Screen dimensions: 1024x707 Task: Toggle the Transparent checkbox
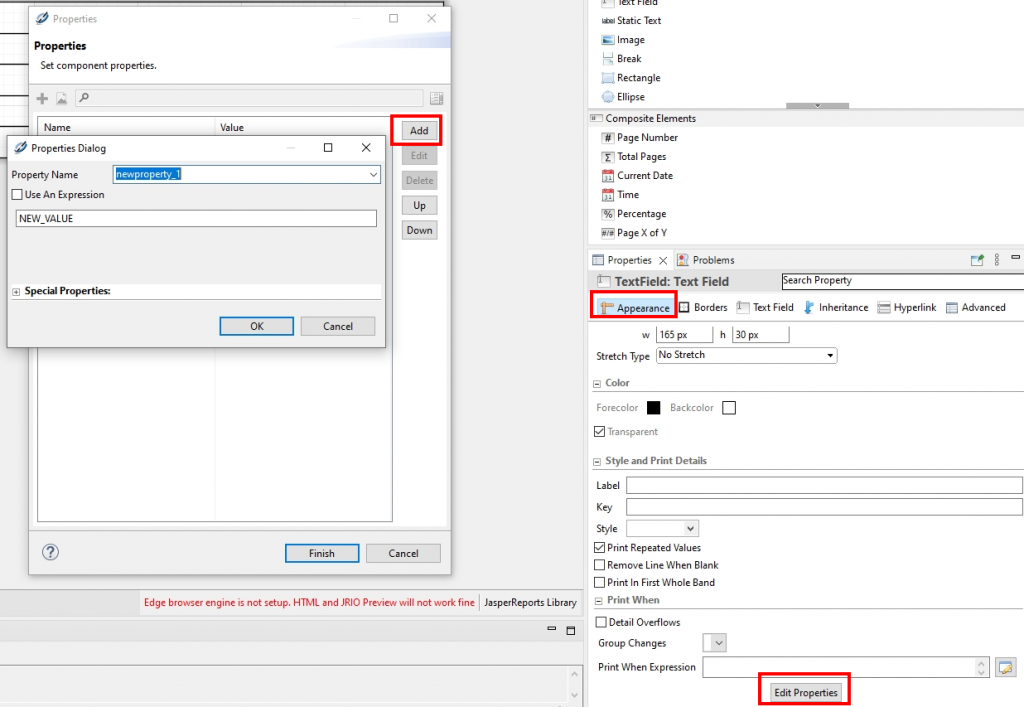(600, 432)
